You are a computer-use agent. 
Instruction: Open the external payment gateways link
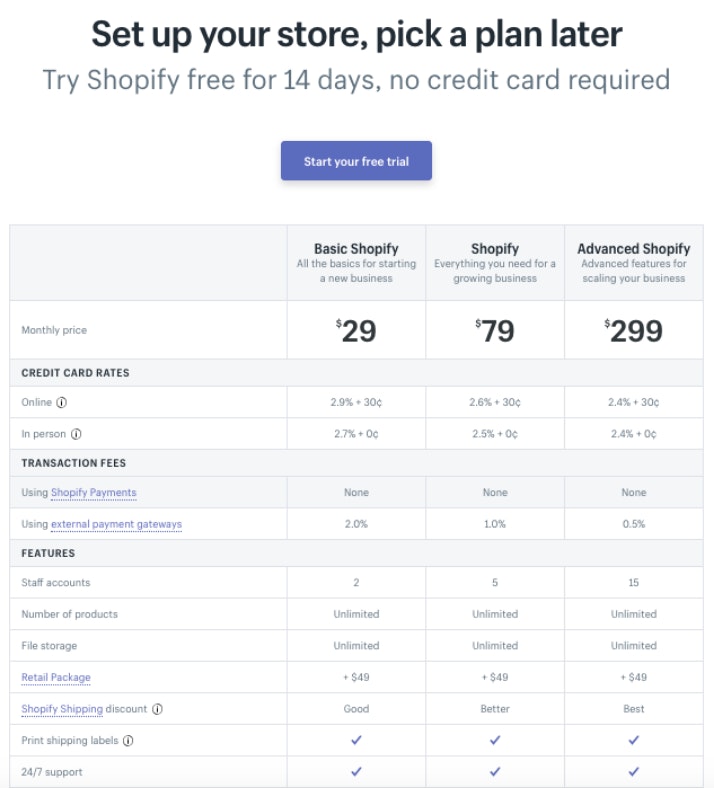pyautogui.click(x=117, y=524)
